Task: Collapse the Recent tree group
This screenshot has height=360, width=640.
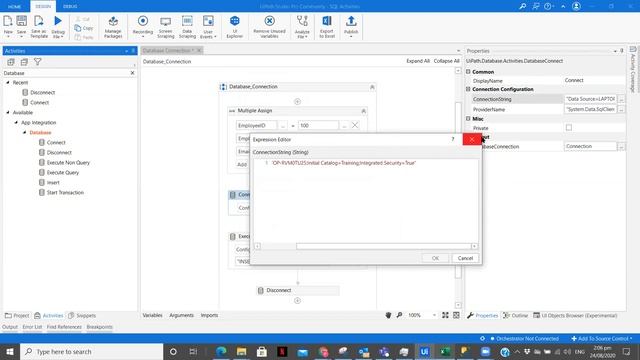Action: coord(8,82)
